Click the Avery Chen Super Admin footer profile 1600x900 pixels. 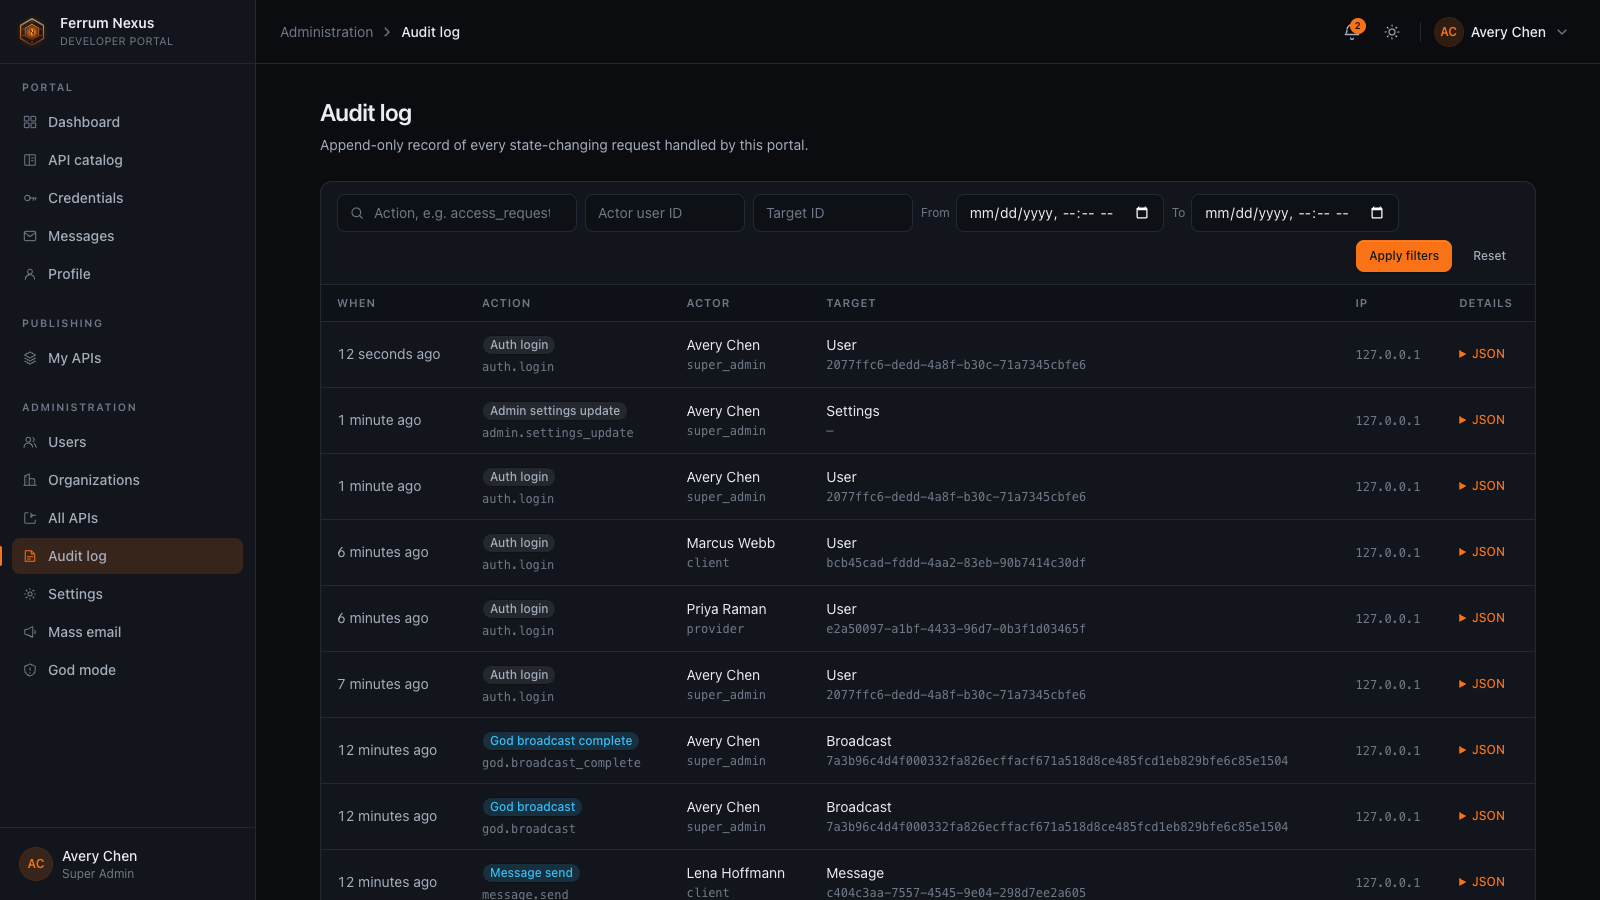(127, 864)
